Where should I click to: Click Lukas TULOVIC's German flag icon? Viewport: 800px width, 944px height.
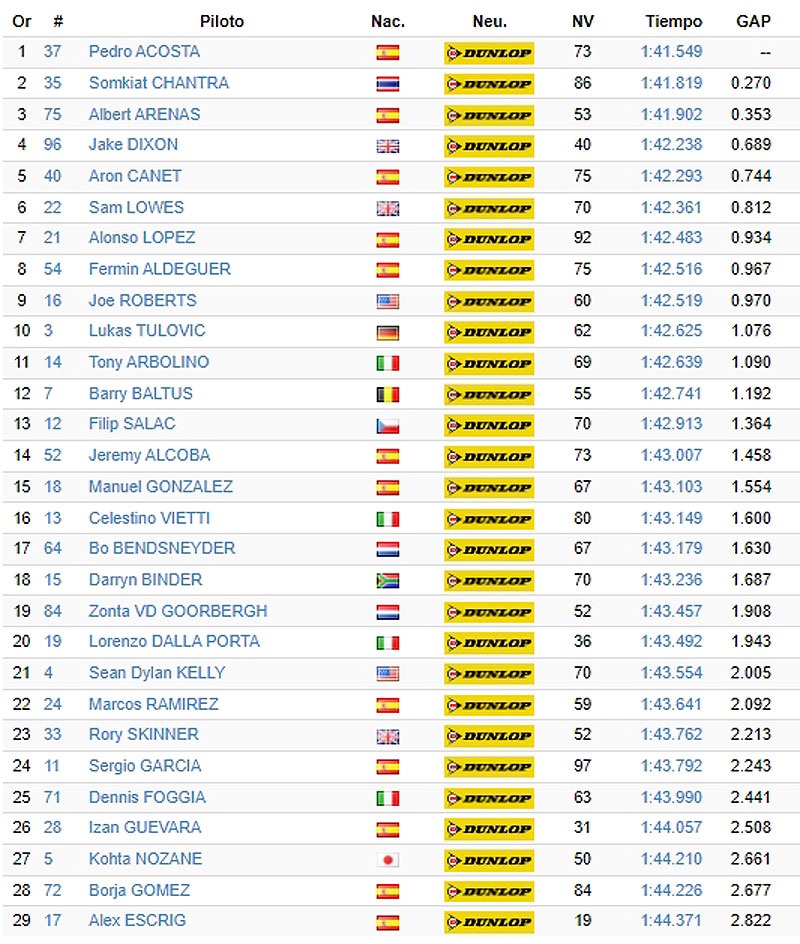point(388,332)
